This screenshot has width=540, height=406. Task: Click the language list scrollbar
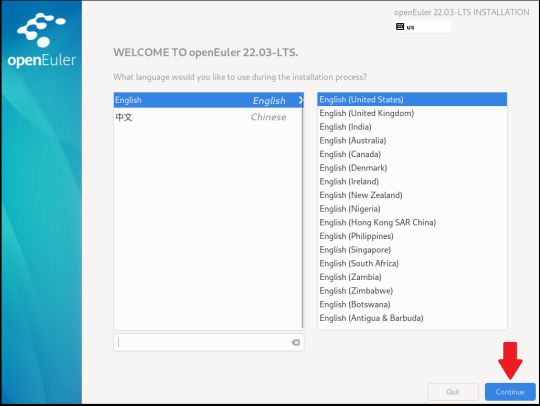coord(303,211)
